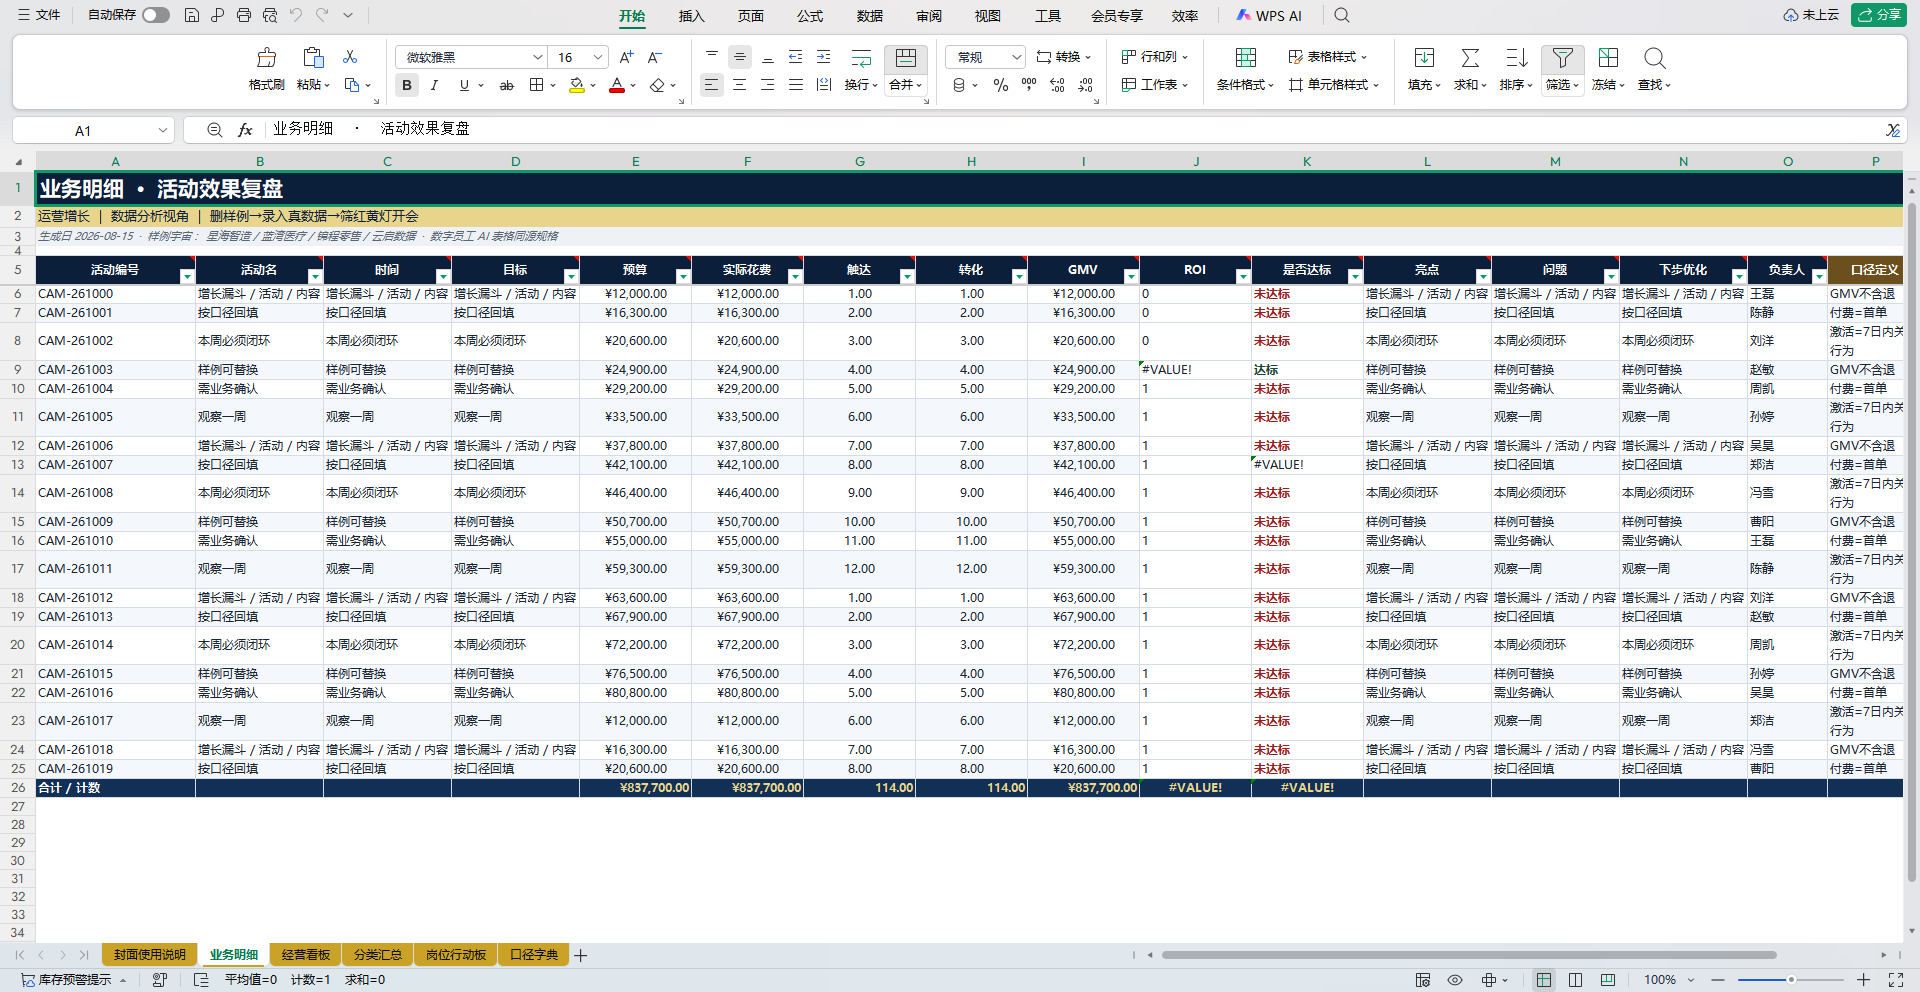Click the search magnifier icon beside WPS AI

1342,15
